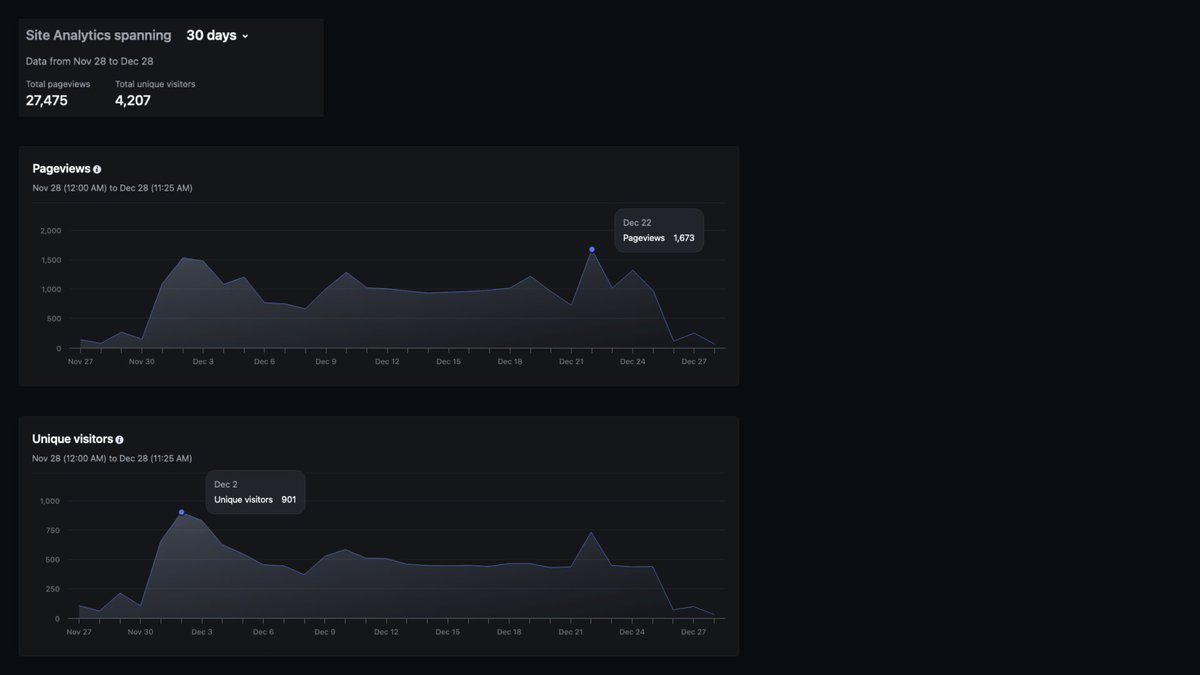Click Dec 9 label on Unique visitors chart

click(326, 632)
